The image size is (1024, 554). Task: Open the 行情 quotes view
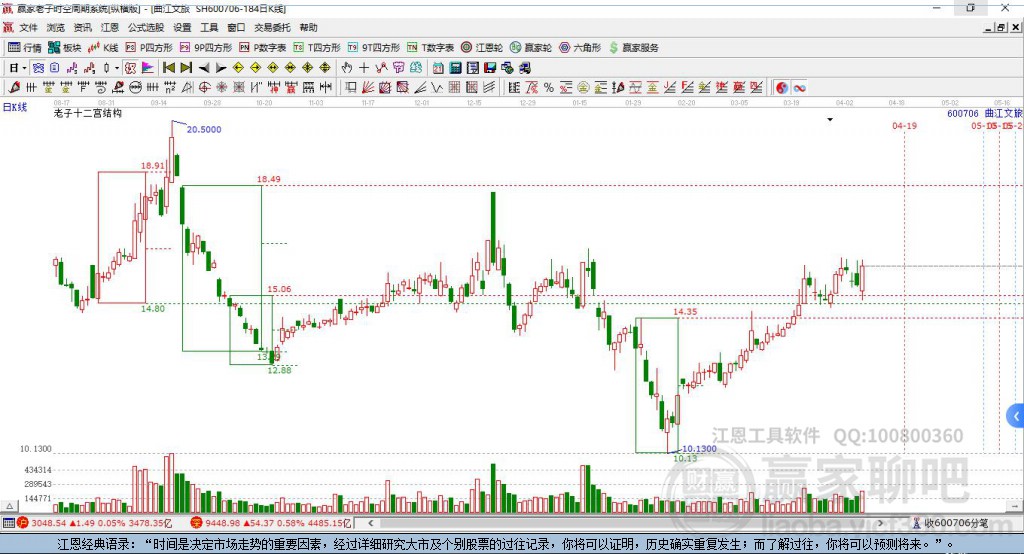(x=25, y=47)
